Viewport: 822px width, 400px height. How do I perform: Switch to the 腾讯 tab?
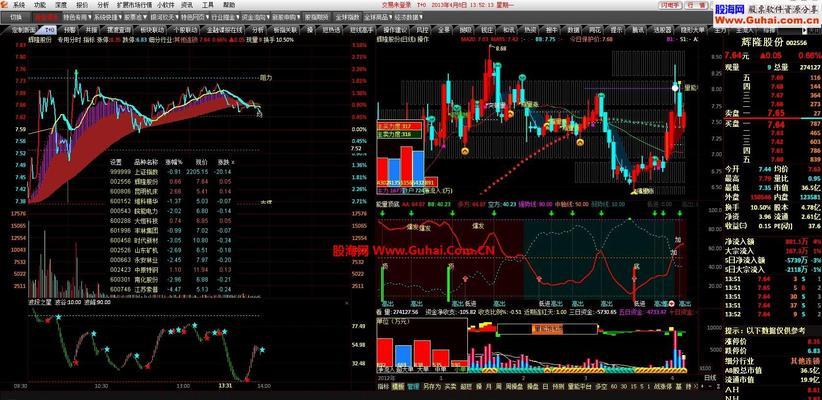coord(638,30)
